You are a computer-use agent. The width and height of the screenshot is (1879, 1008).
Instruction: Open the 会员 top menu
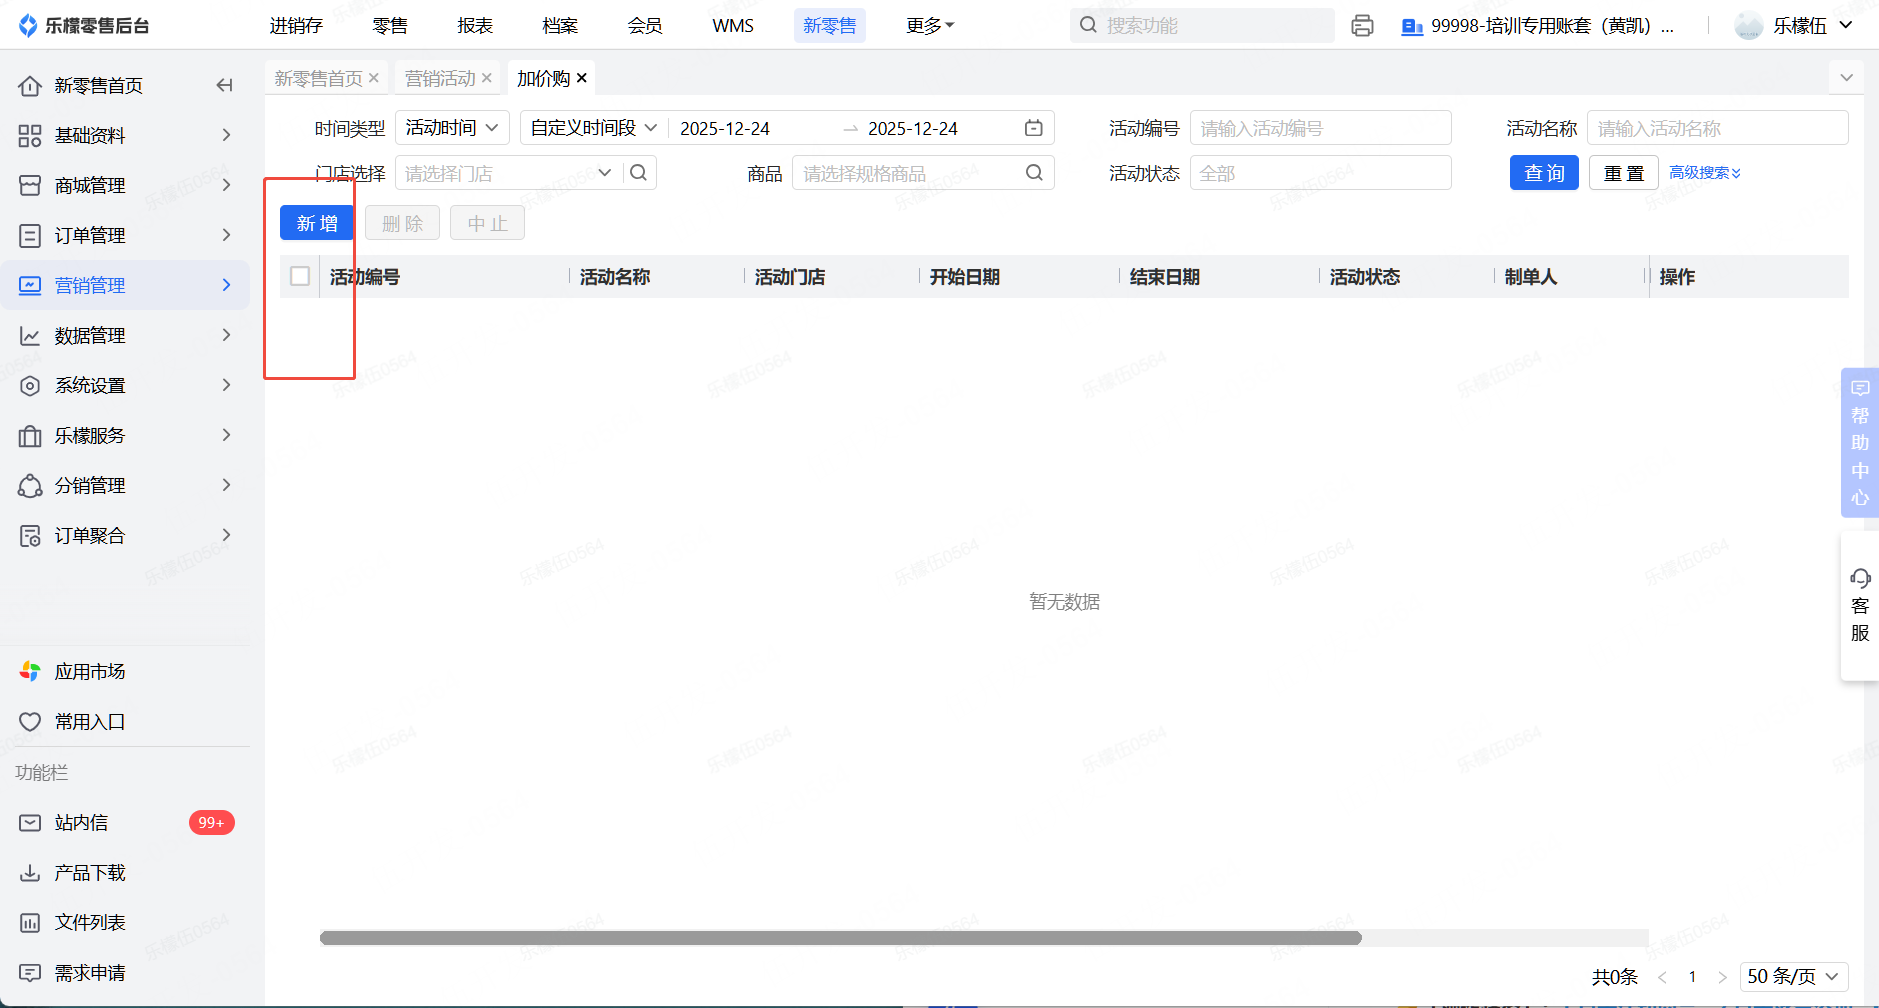tap(645, 26)
